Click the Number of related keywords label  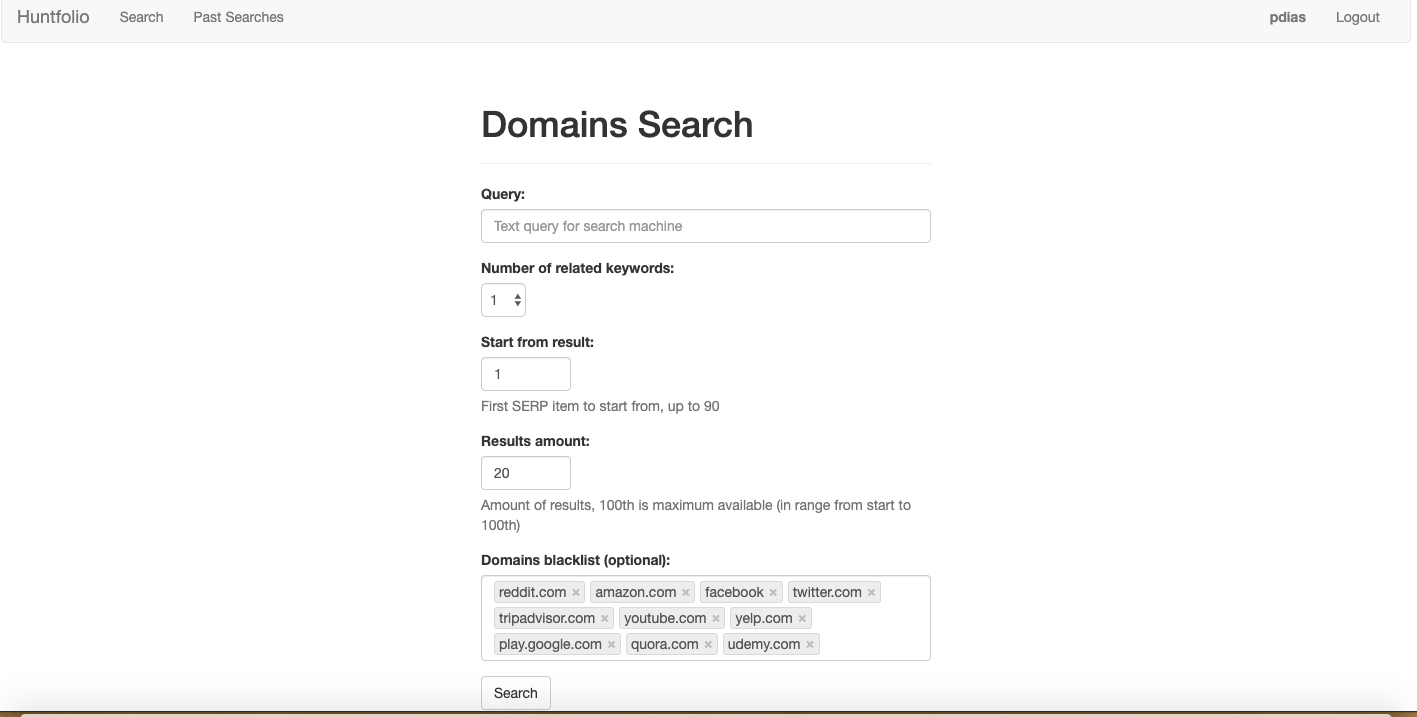578,268
